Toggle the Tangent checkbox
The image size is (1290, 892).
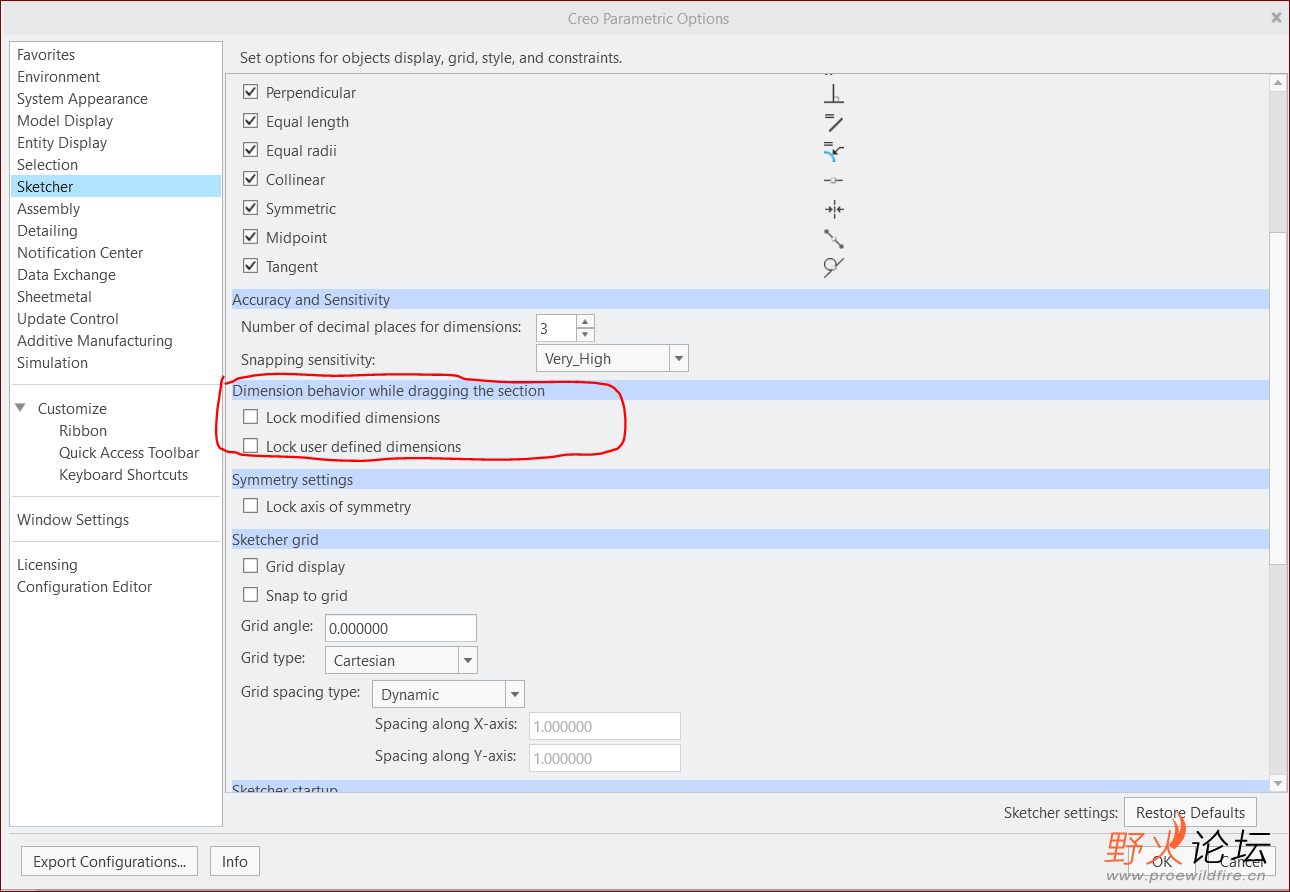(x=251, y=266)
